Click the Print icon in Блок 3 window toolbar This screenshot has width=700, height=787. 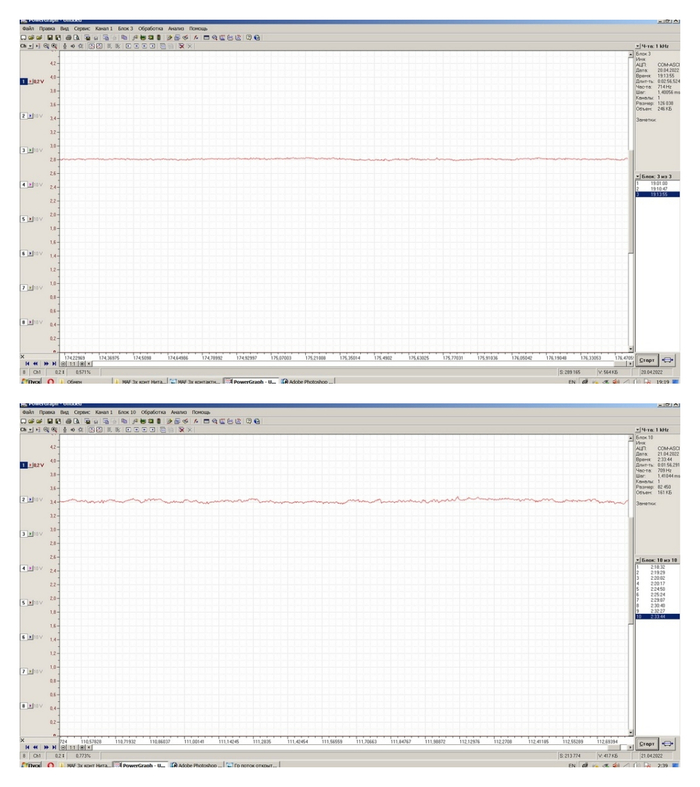69,38
